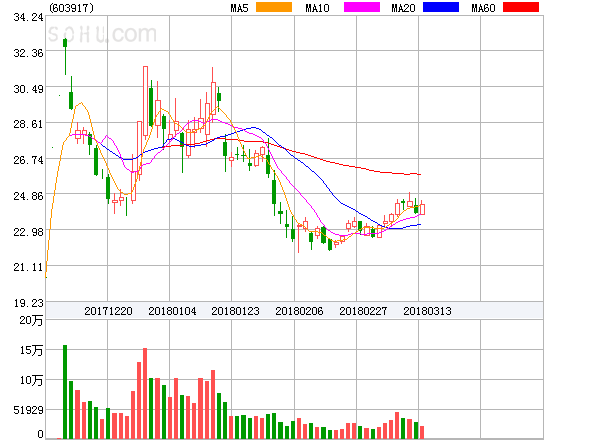
Task: Click the 20180227 date label
Action: (x=363, y=311)
